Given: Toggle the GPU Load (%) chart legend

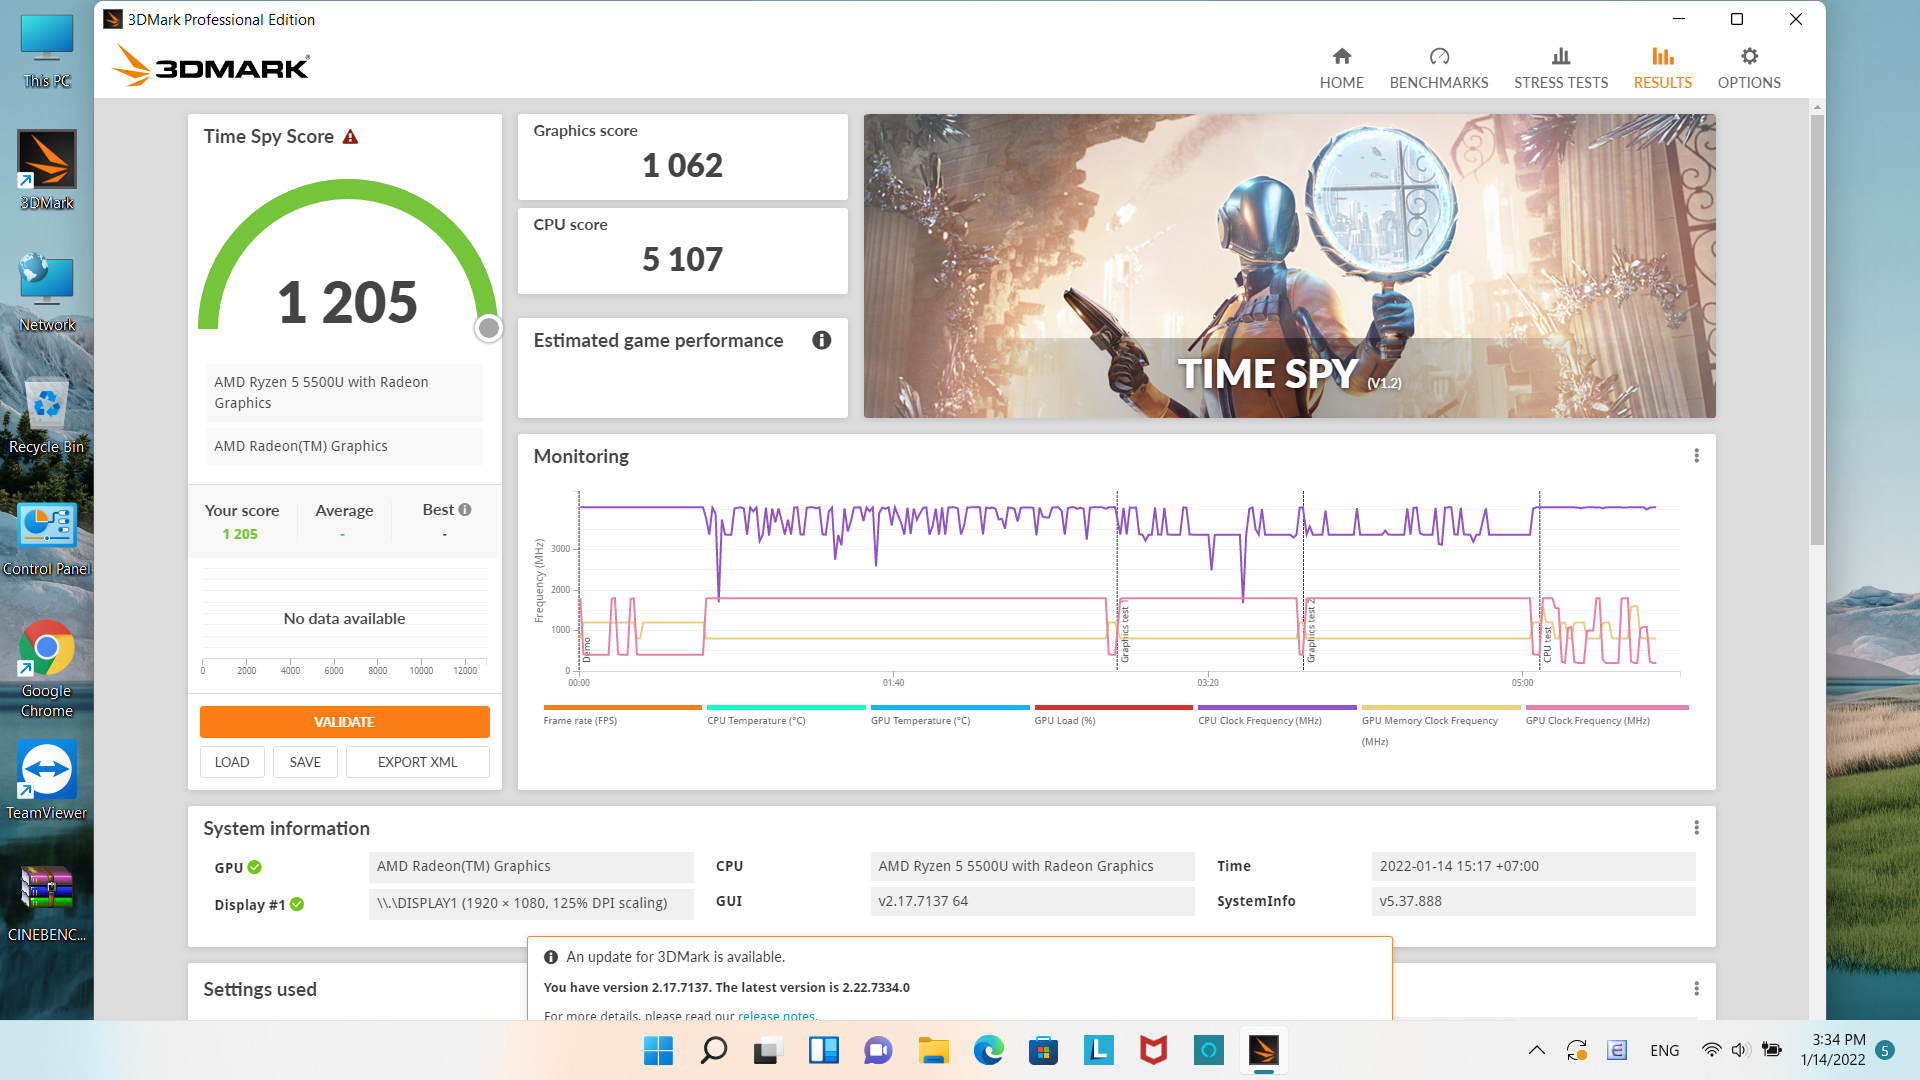Looking at the screenshot, I should click(x=1114, y=716).
